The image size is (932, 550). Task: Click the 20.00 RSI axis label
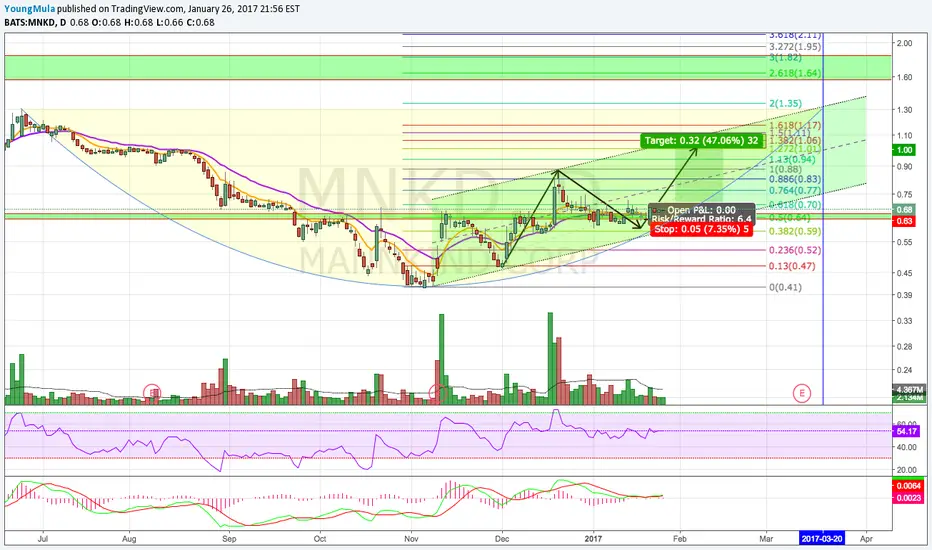point(906,470)
